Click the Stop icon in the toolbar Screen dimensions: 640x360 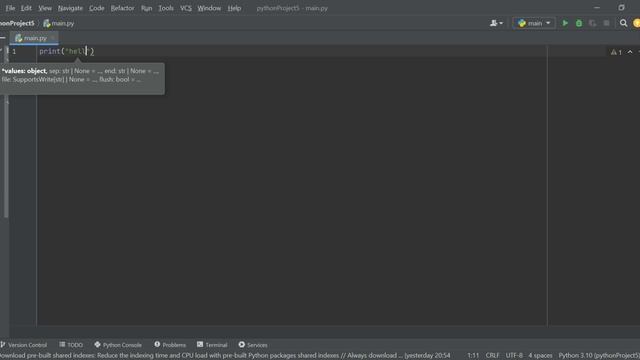(607, 23)
